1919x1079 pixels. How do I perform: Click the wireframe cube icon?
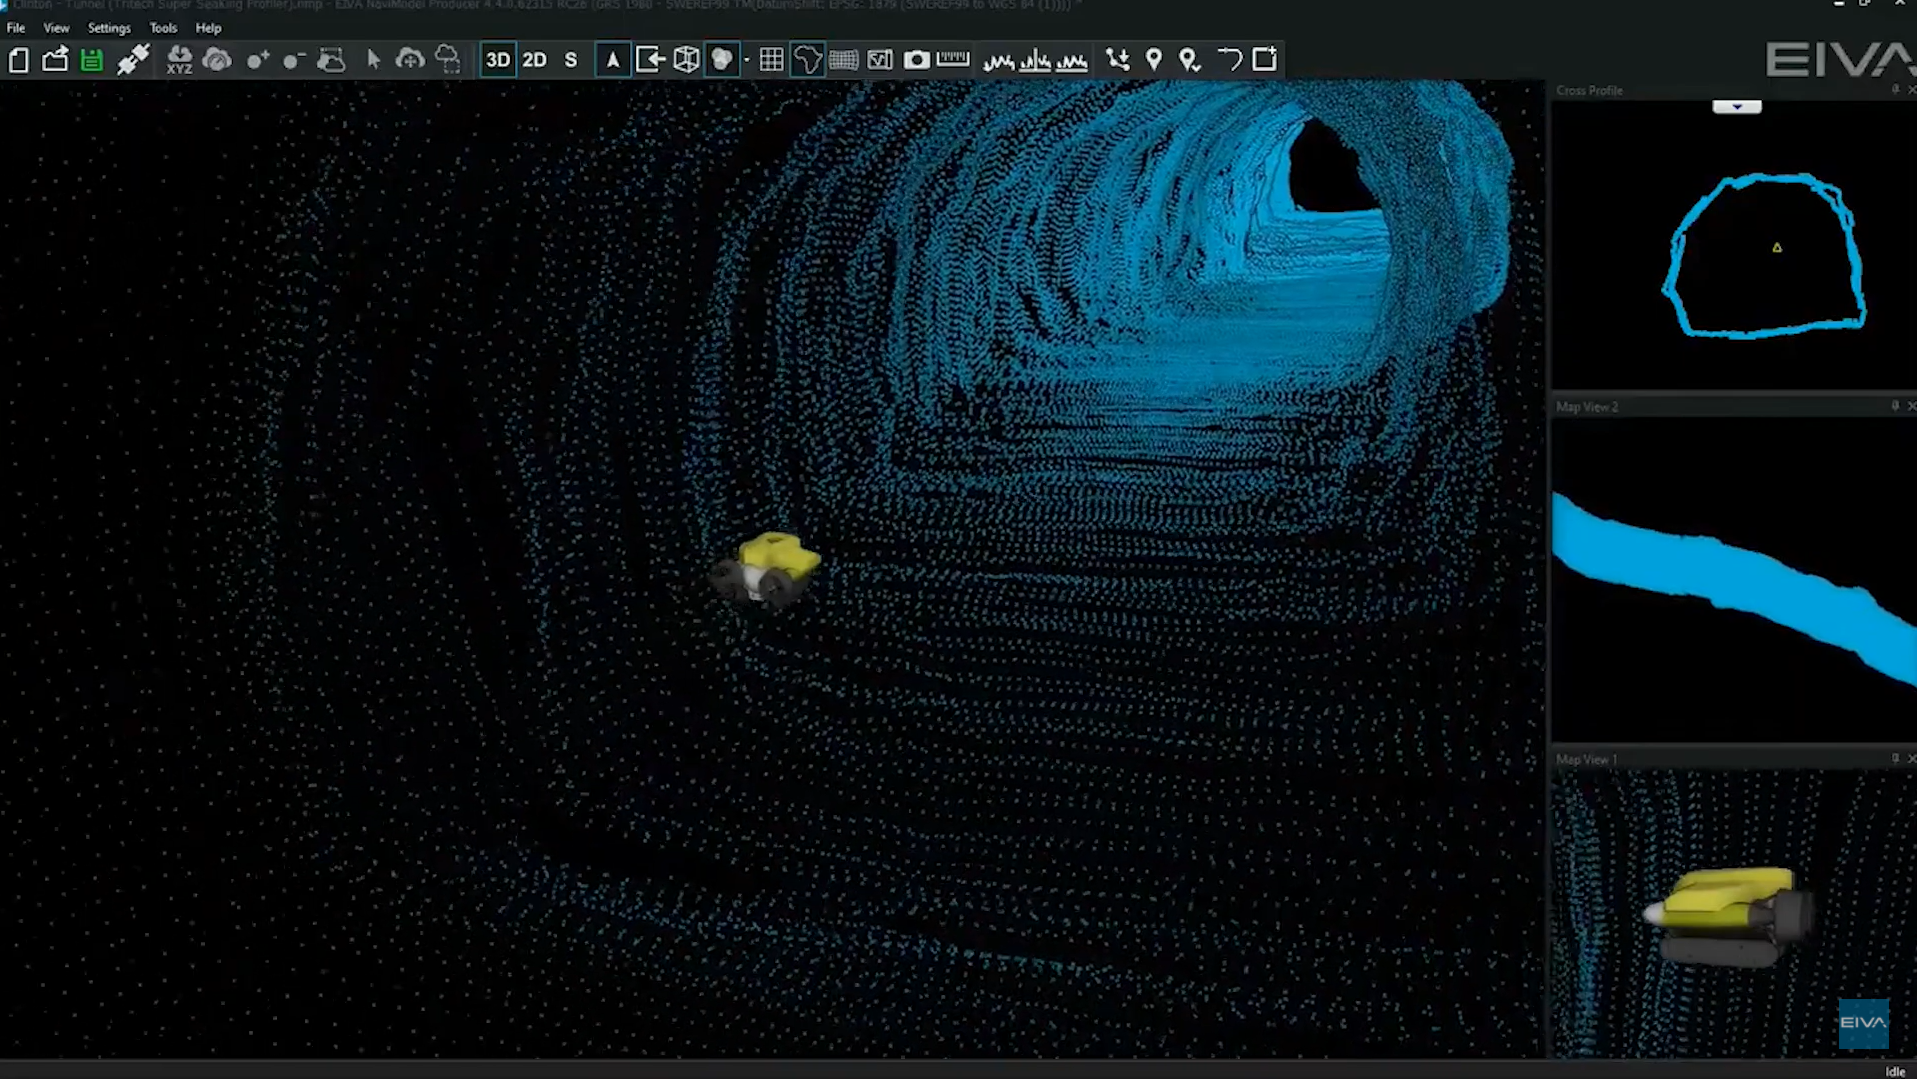(686, 60)
